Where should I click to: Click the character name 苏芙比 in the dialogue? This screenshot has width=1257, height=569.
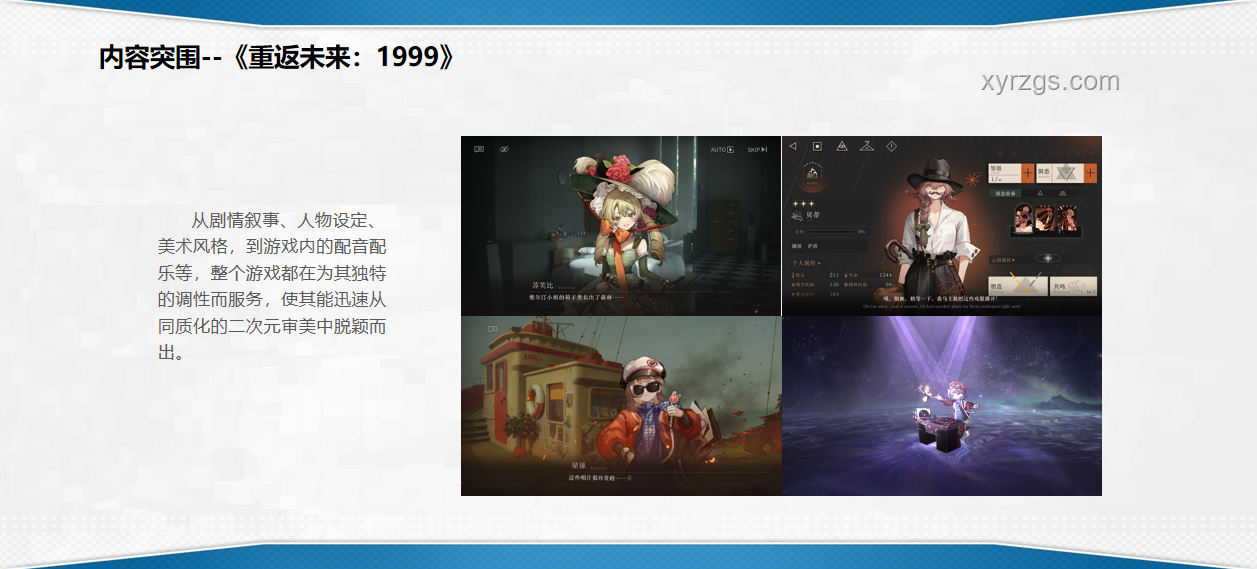click(543, 285)
